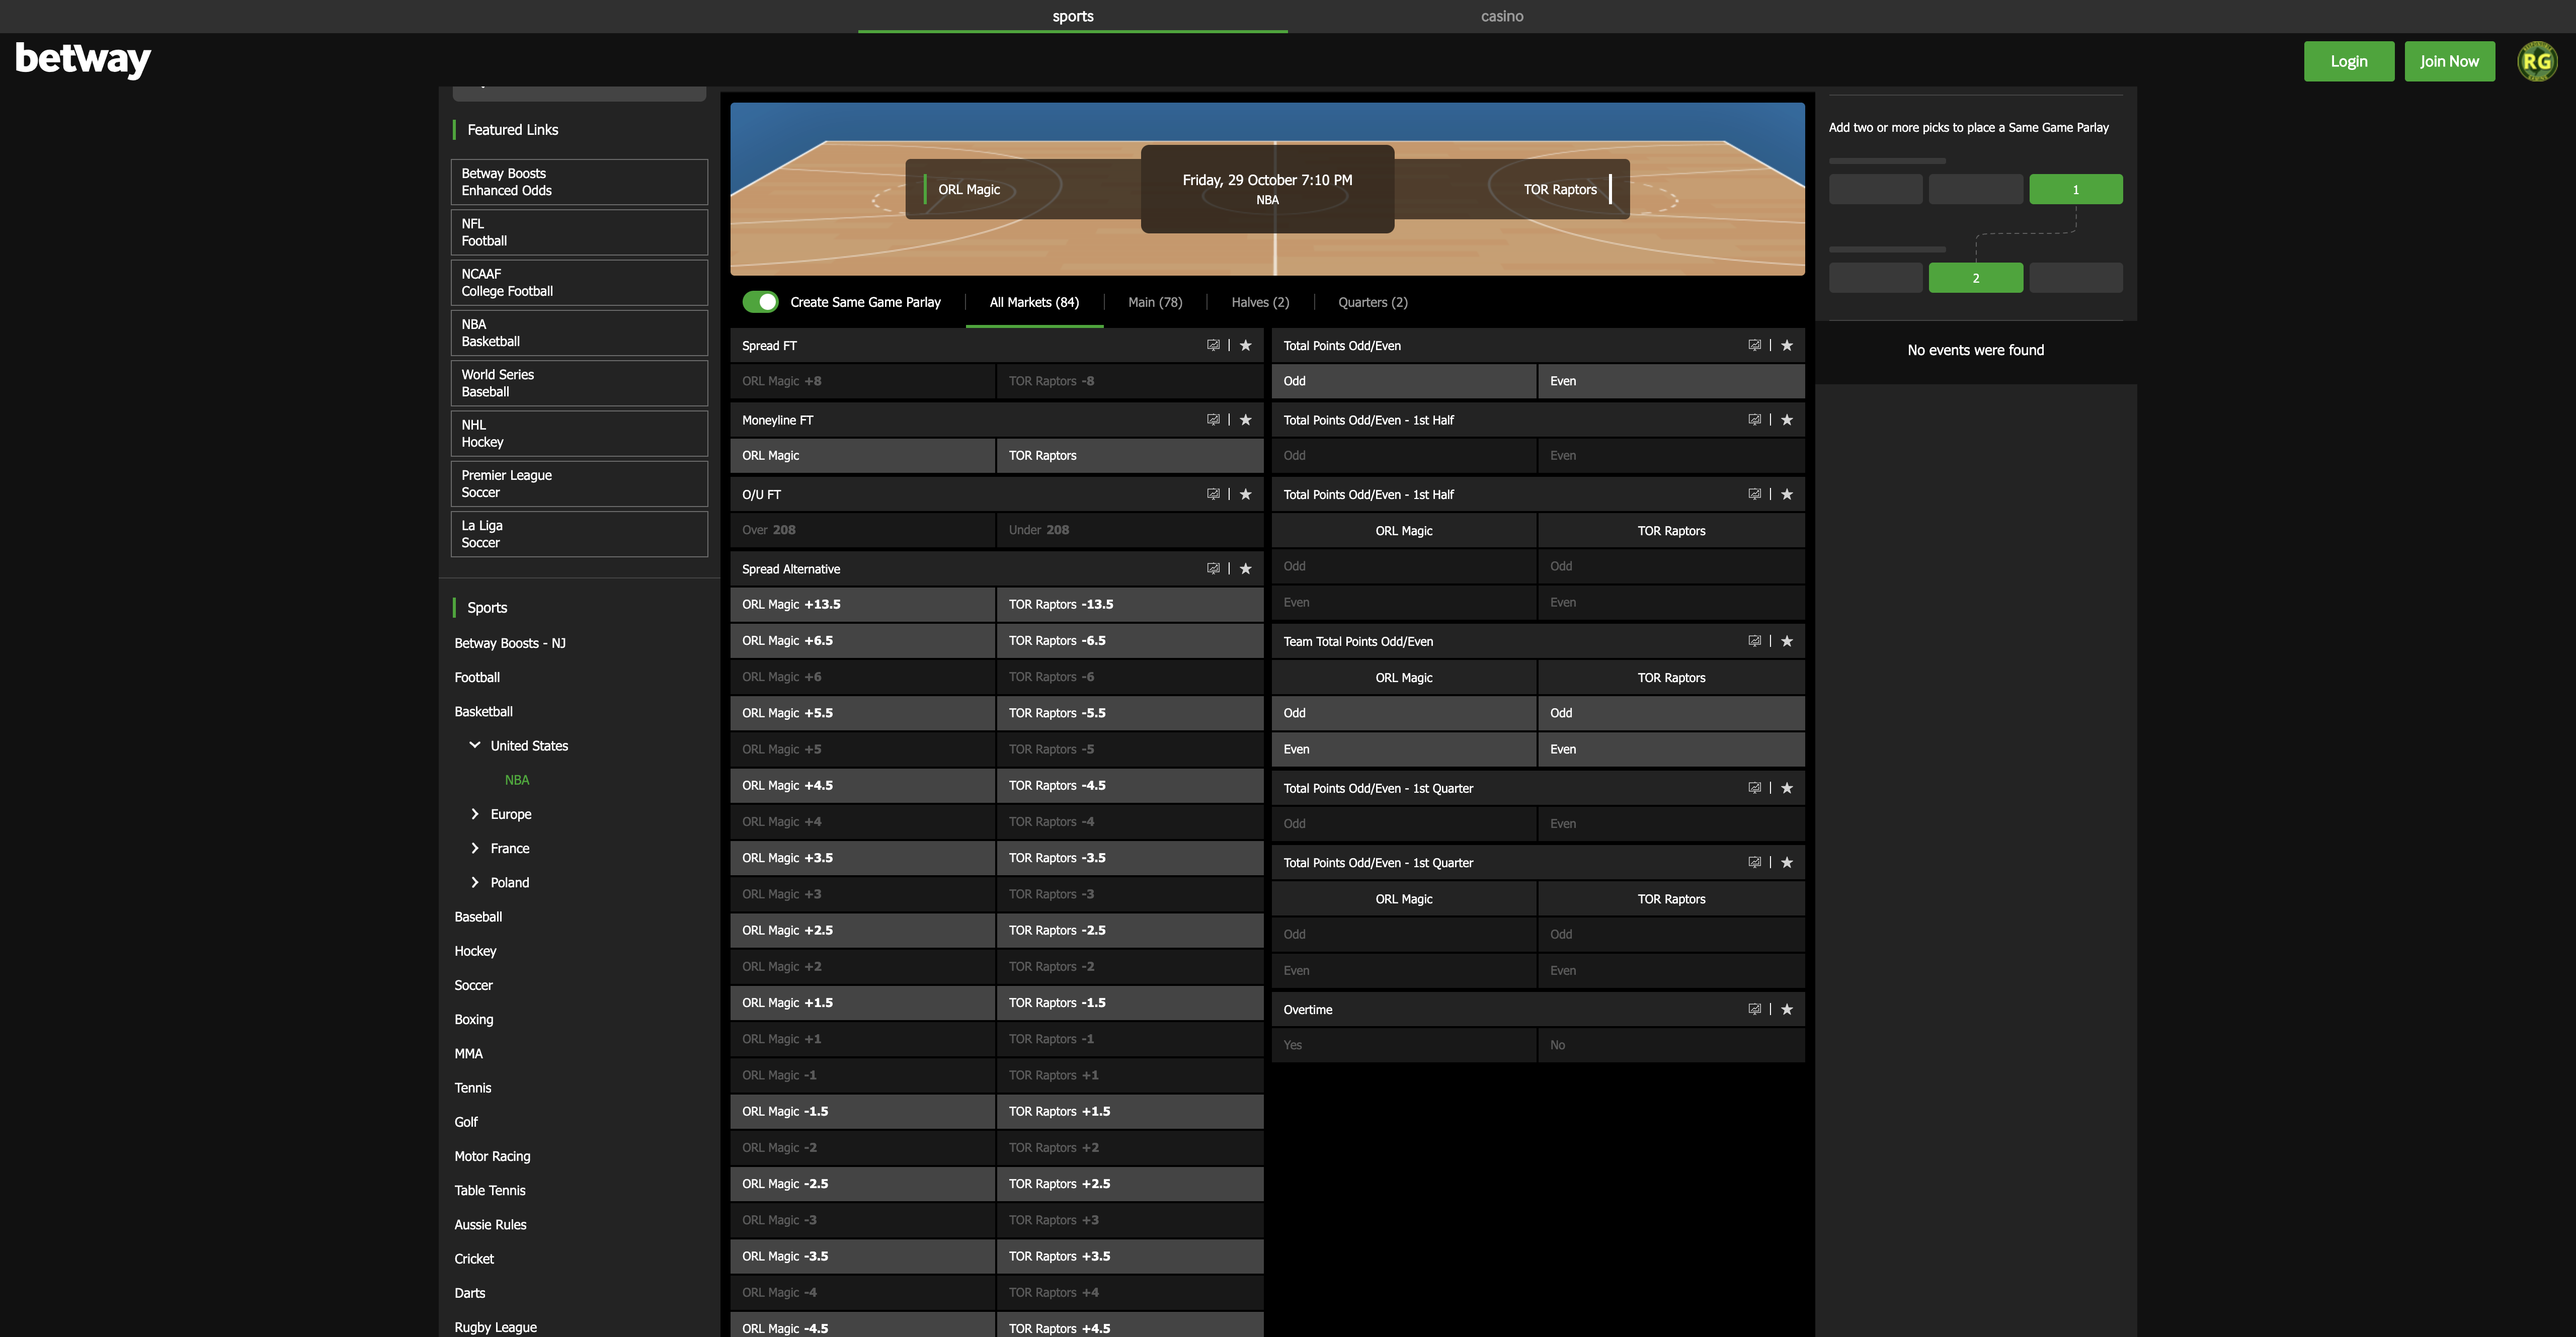Favorite the Team Total Points Odd/Even market

(x=1786, y=642)
